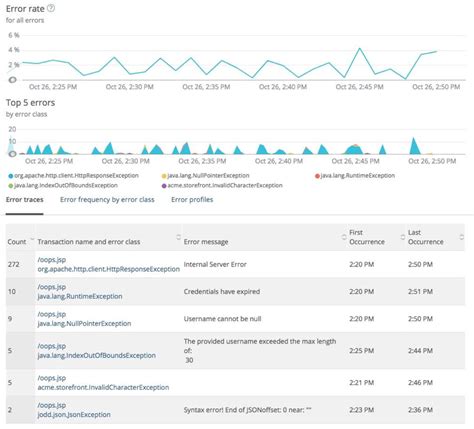Click the Error rate help question-mark icon
The image size is (474, 429).
[x=51, y=8]
